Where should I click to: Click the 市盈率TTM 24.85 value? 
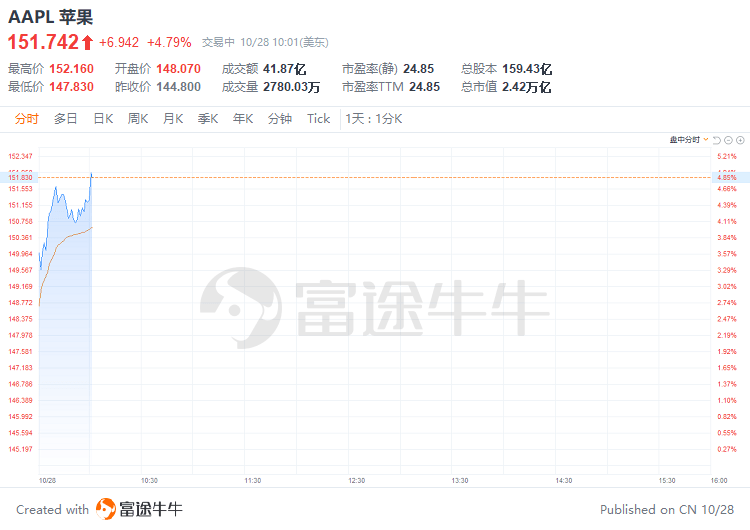(x=424, y=87)
